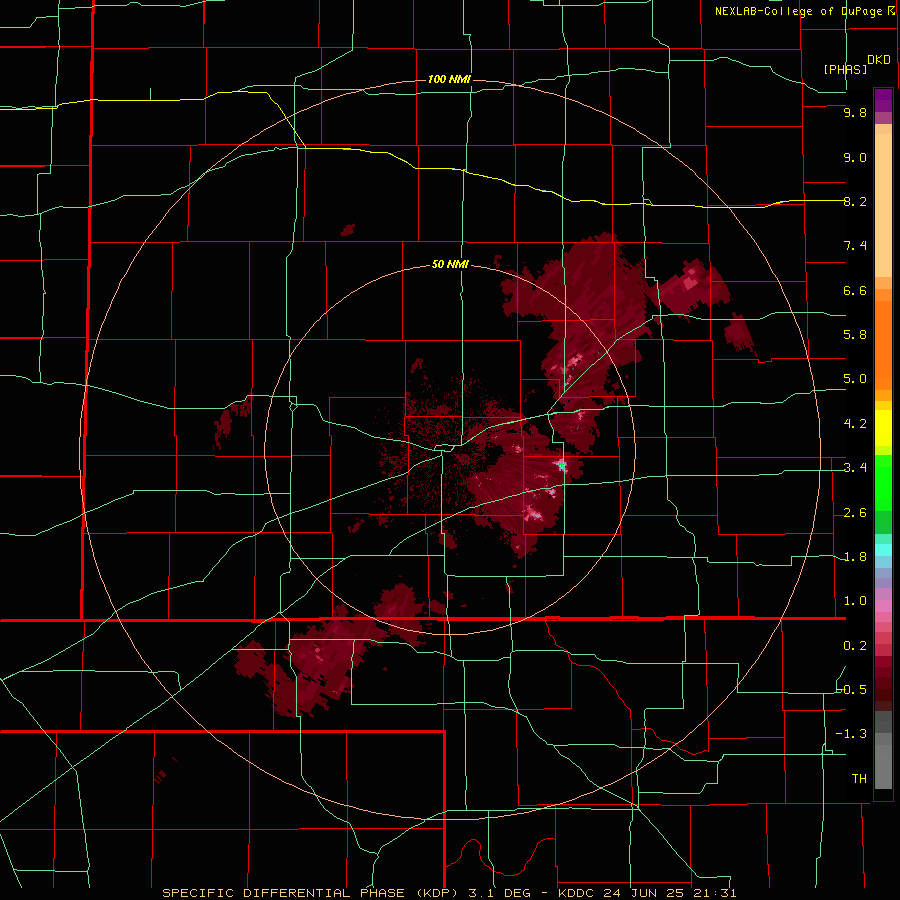
Task: Select the 0.2 value on the scale
Action: coord(855,645)
